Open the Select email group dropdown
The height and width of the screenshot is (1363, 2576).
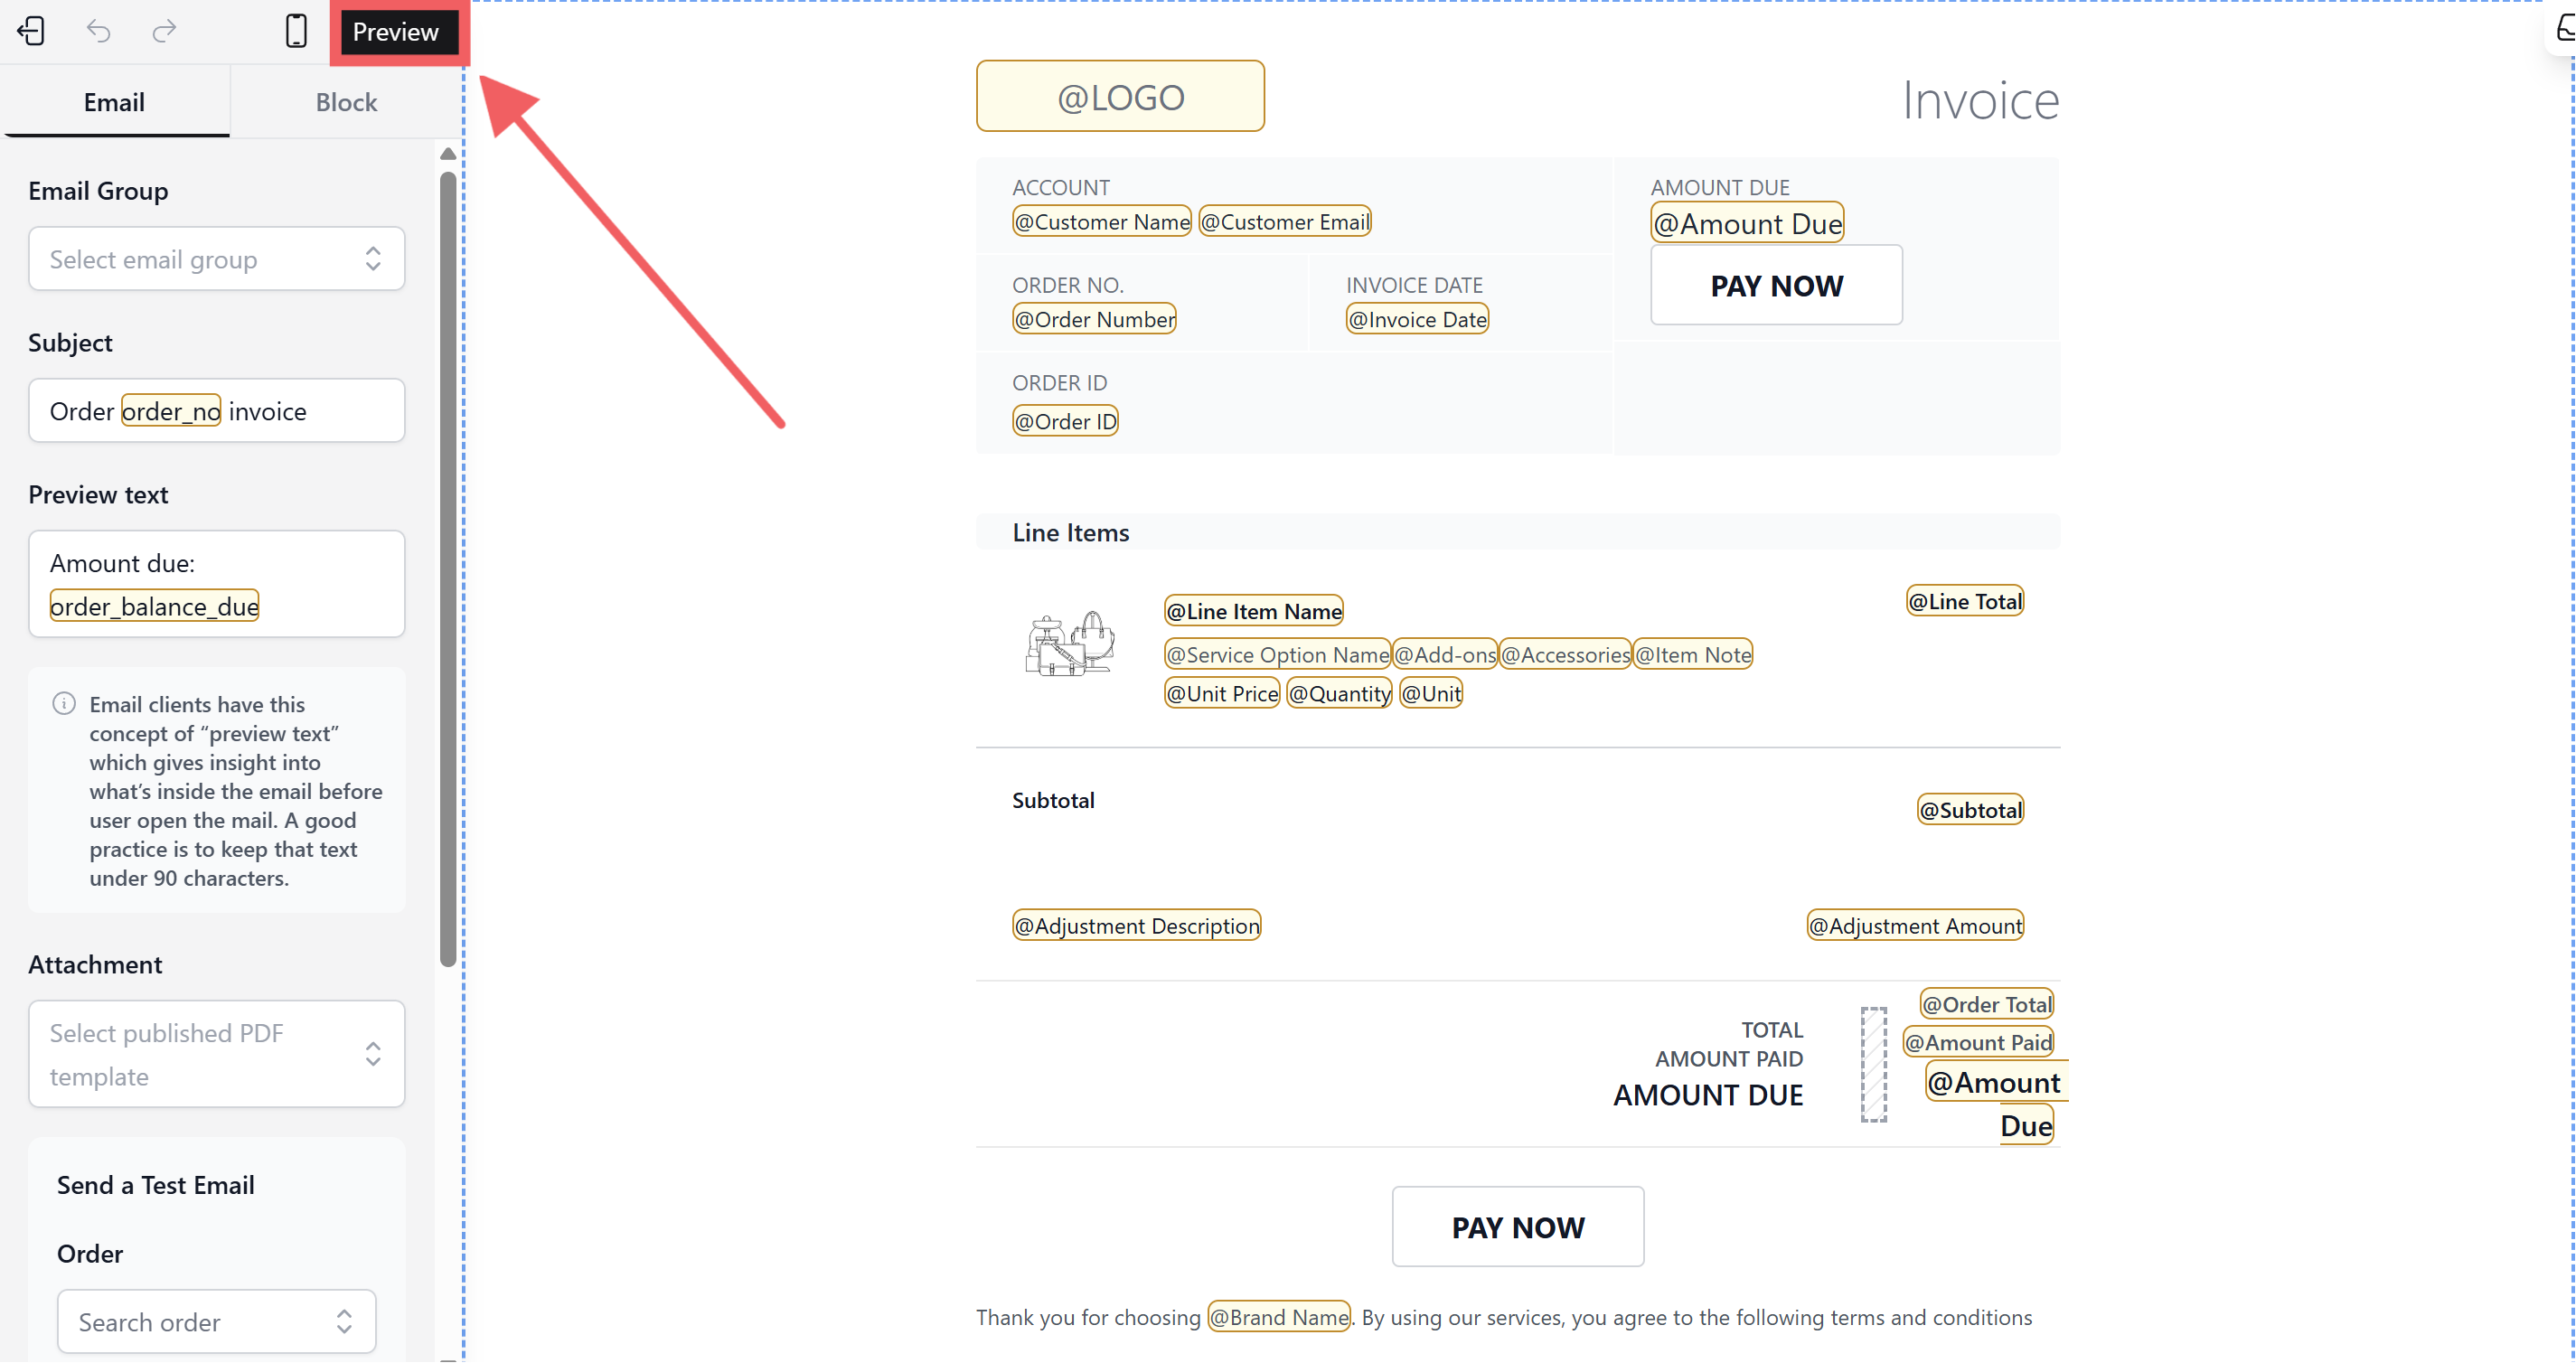click(216, 259)
